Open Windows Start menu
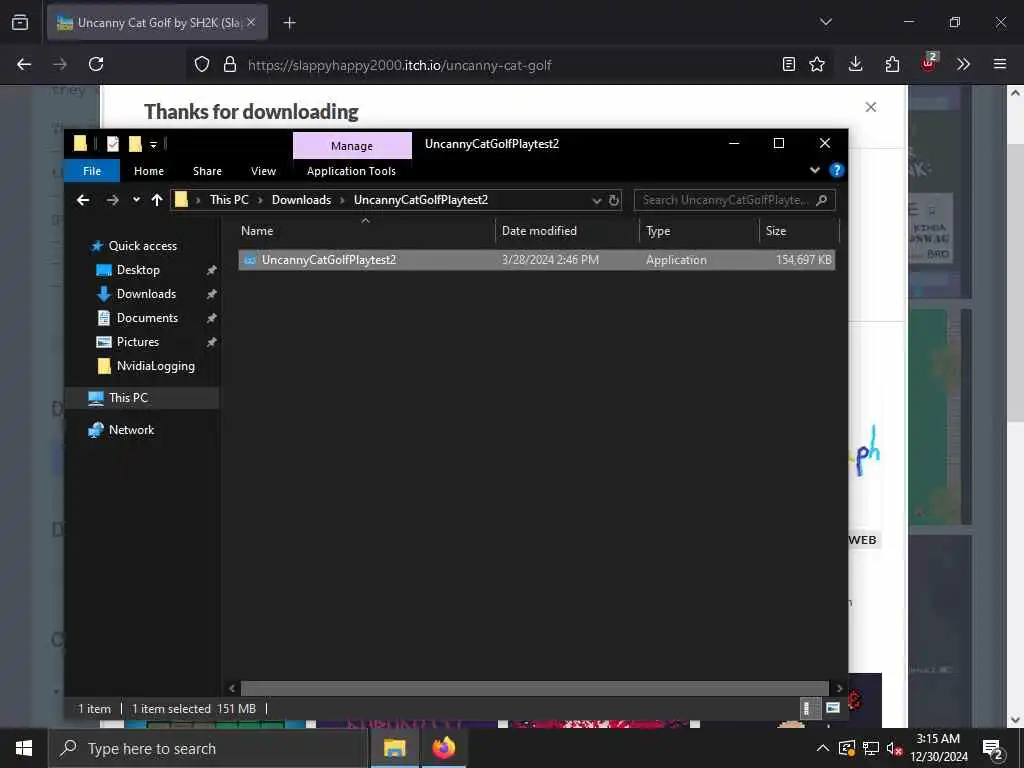 point(24,748)
